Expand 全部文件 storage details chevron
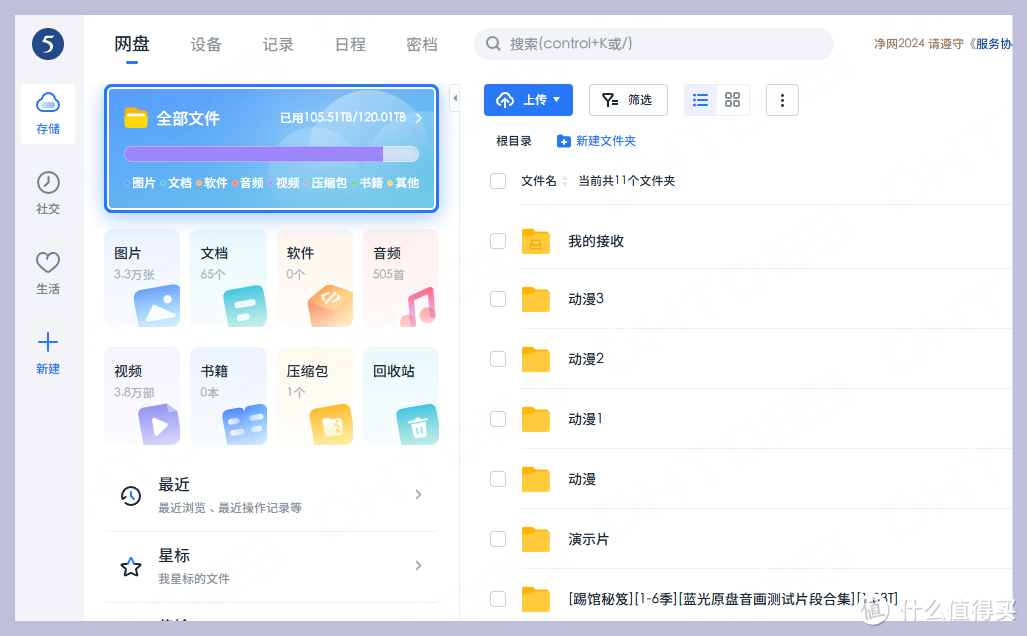The height and width of the screenshot is (636, 1027). pos(420,117)
